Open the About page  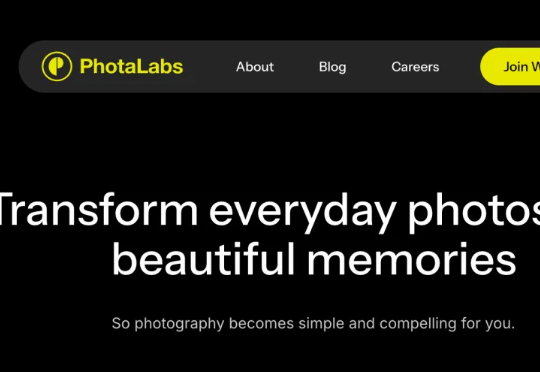255,67
